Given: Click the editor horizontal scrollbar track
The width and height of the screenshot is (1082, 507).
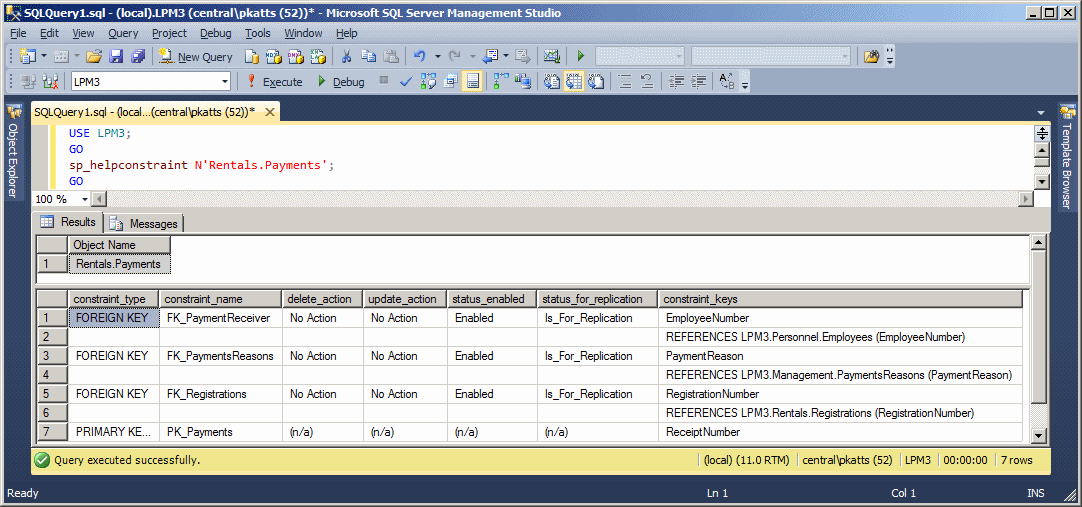Looking at the screenshot, I should click(563, 199).
